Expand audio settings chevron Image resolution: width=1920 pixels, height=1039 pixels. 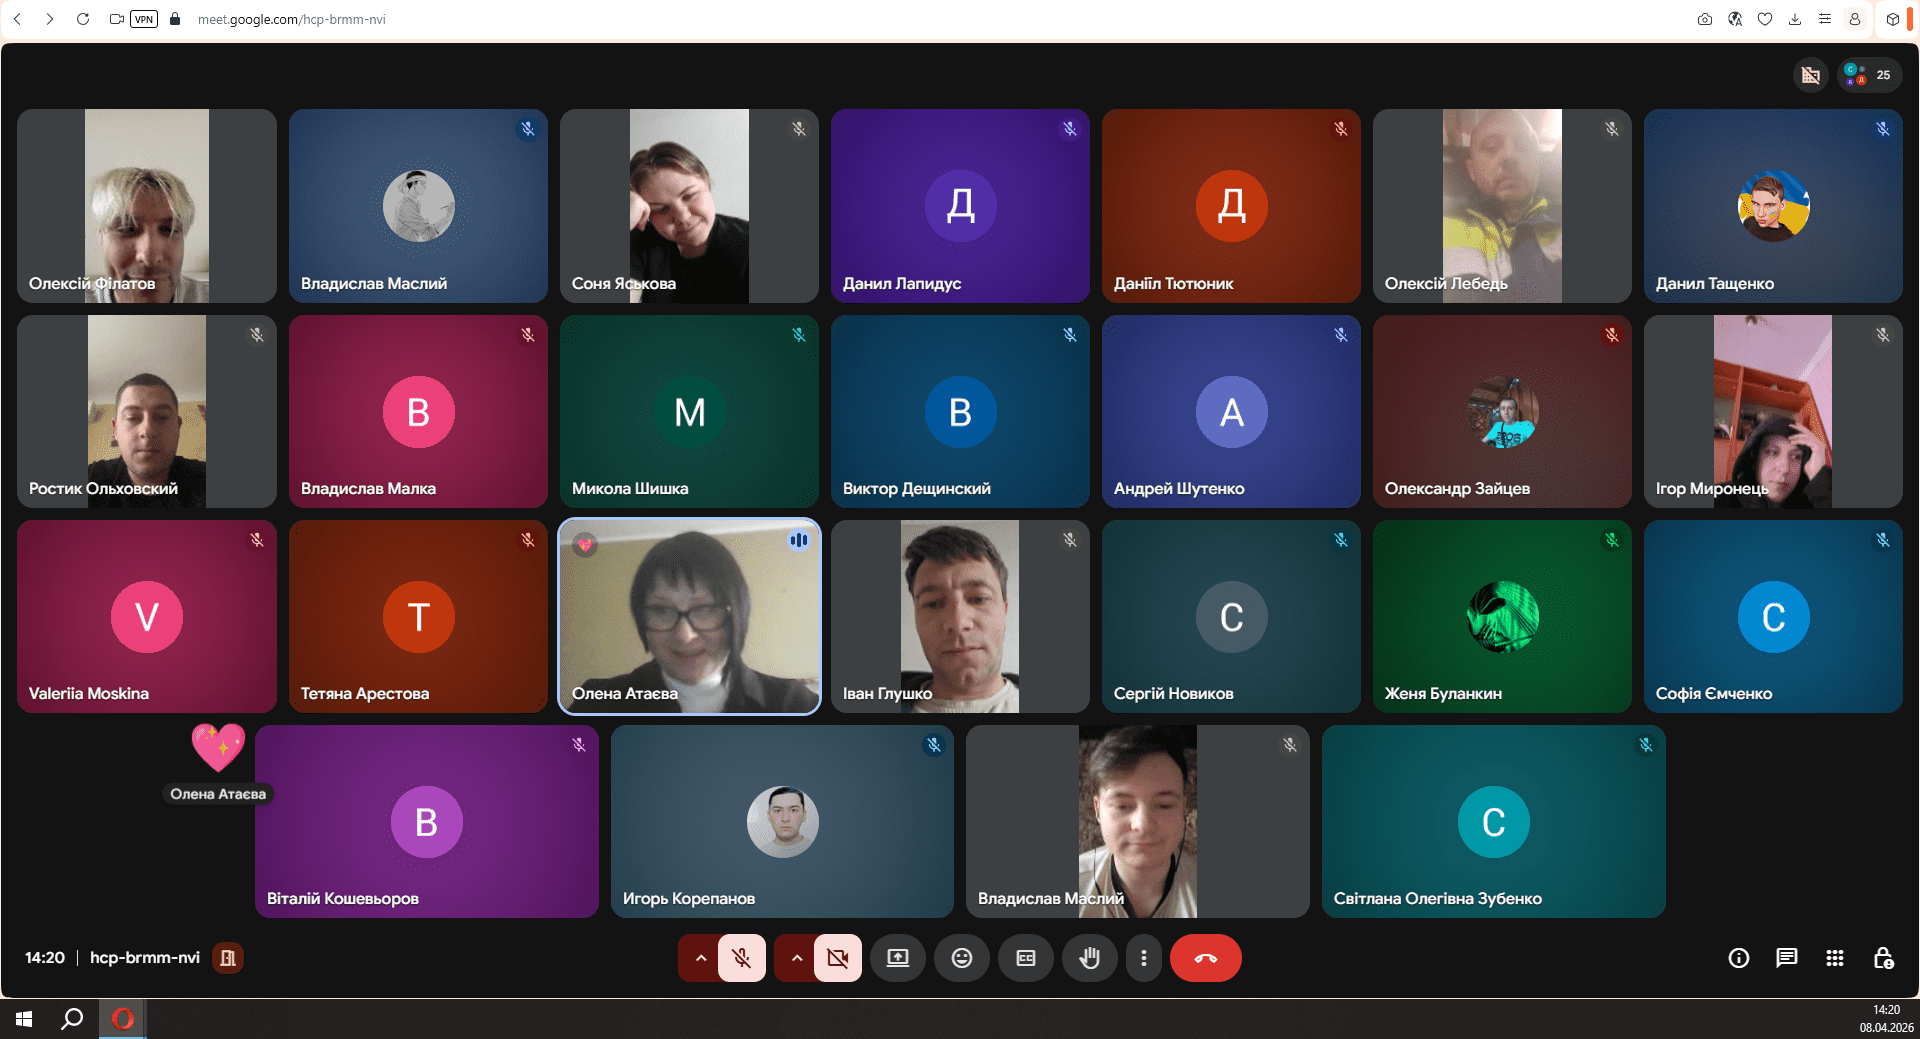pos(701,958)
